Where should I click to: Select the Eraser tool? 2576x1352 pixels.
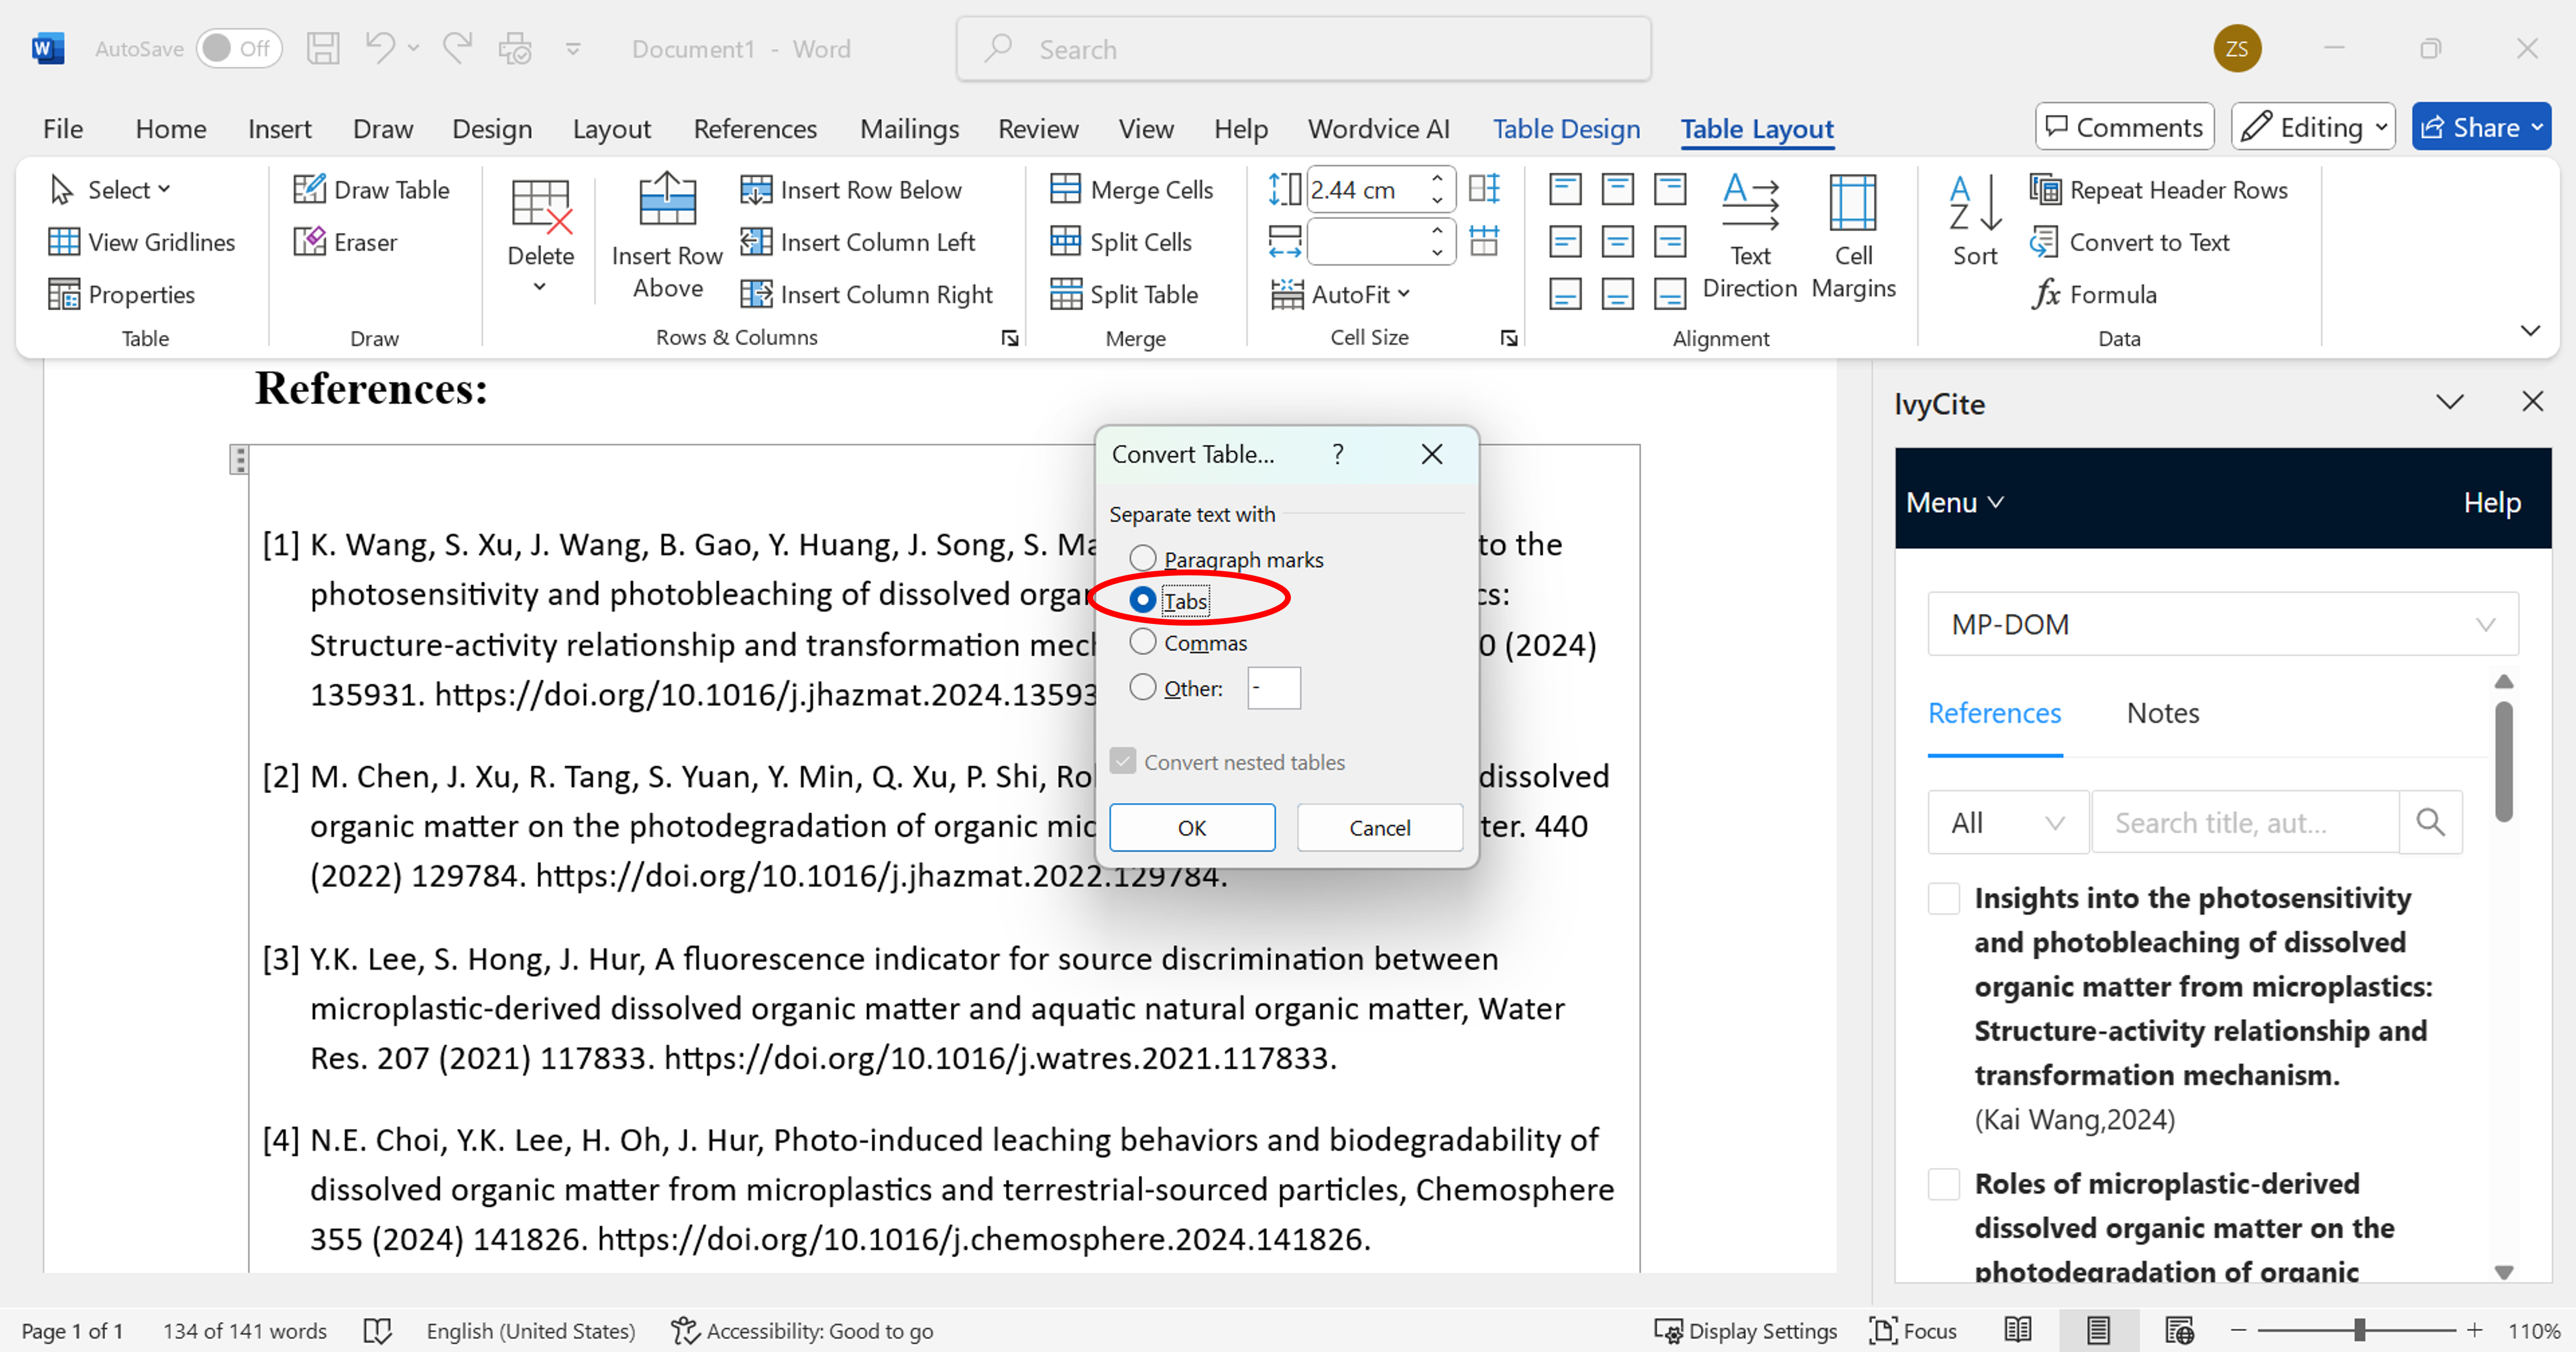tap(345, 242)
